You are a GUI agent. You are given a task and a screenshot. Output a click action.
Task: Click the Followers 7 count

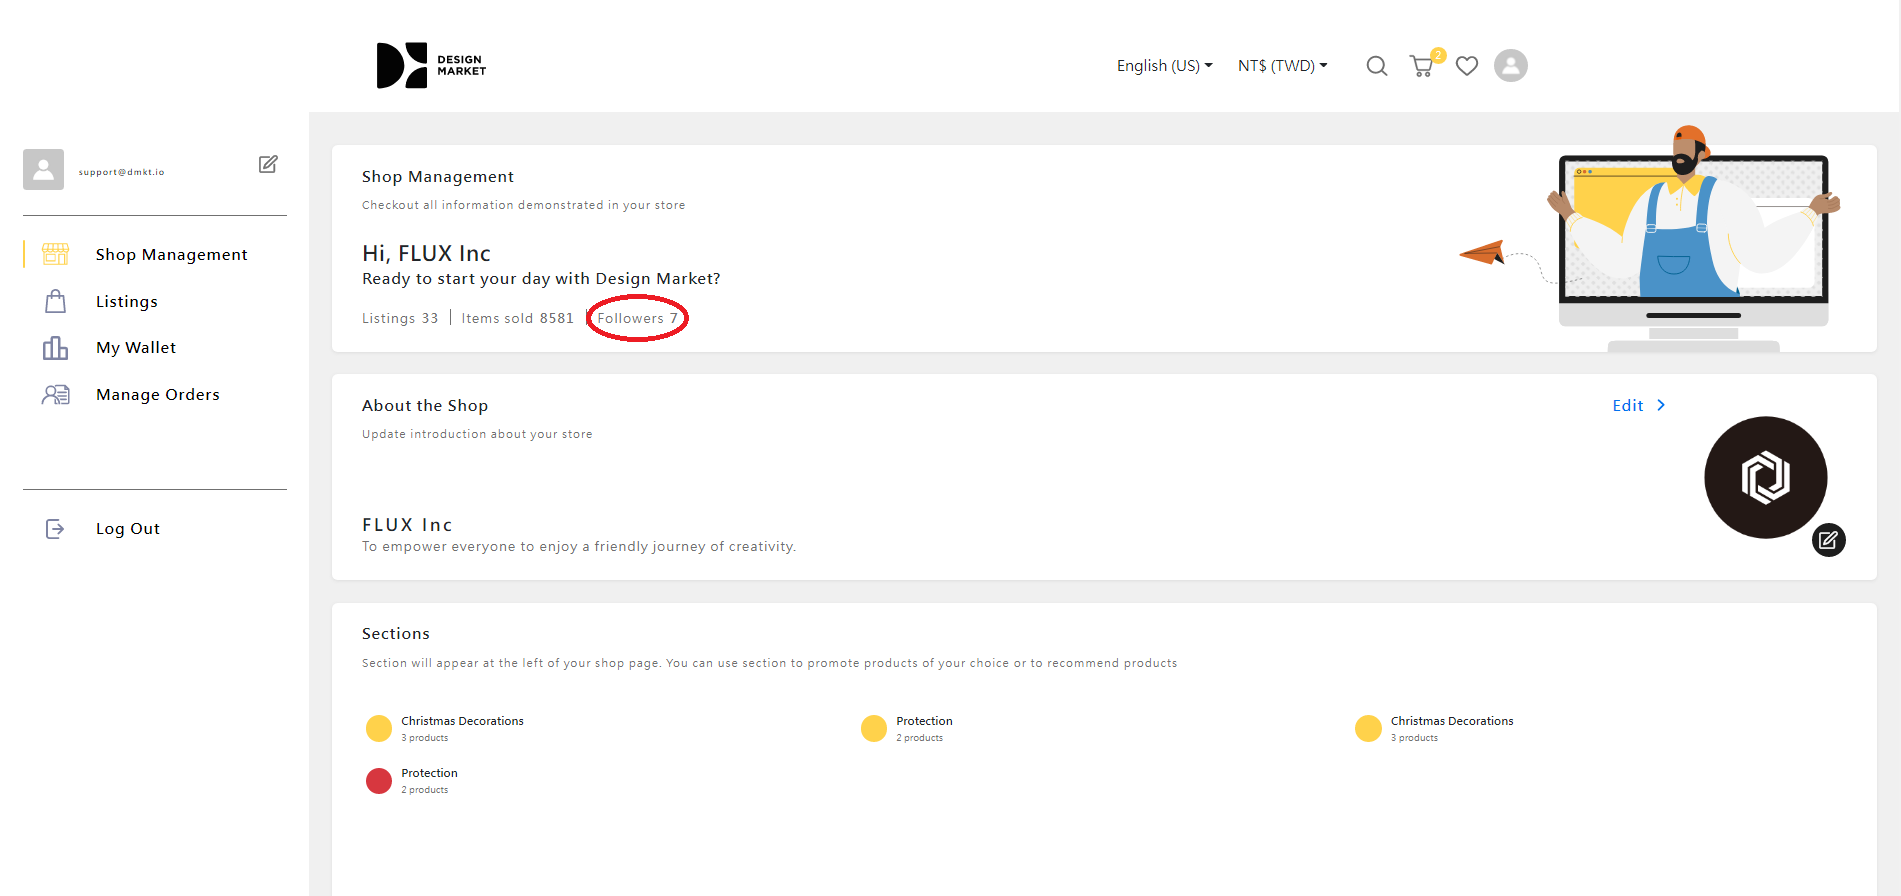pyautogui.click(x=637, y=318)
